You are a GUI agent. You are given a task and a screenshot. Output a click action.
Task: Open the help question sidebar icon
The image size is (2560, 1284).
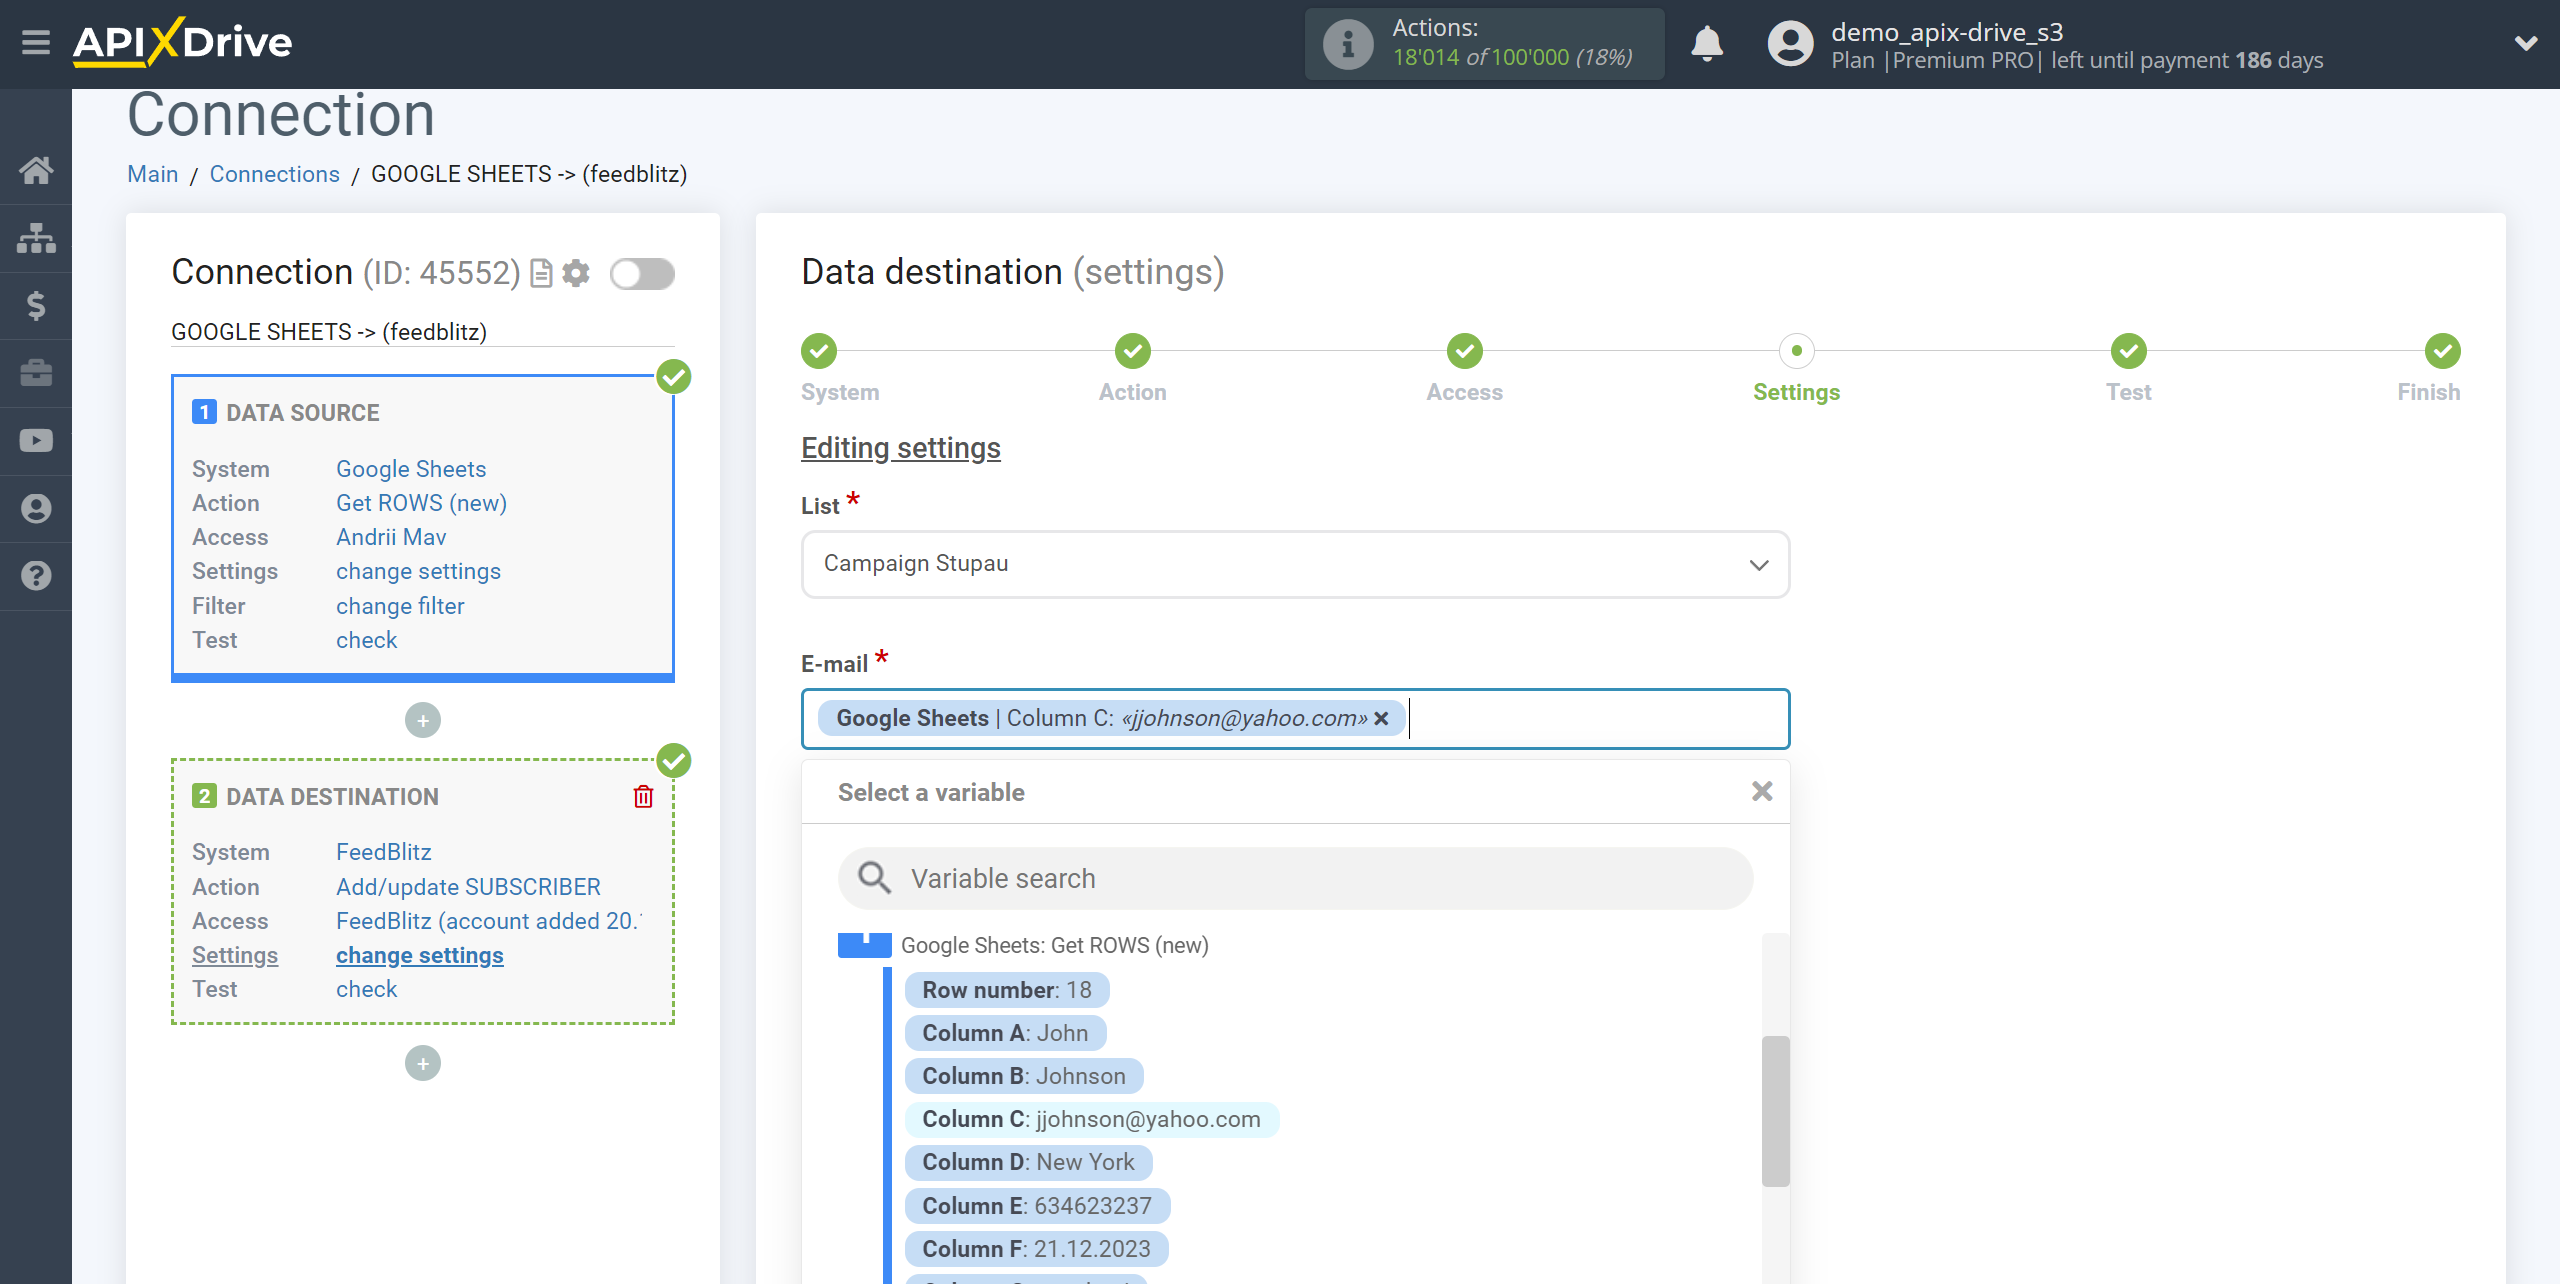[36, 576]
